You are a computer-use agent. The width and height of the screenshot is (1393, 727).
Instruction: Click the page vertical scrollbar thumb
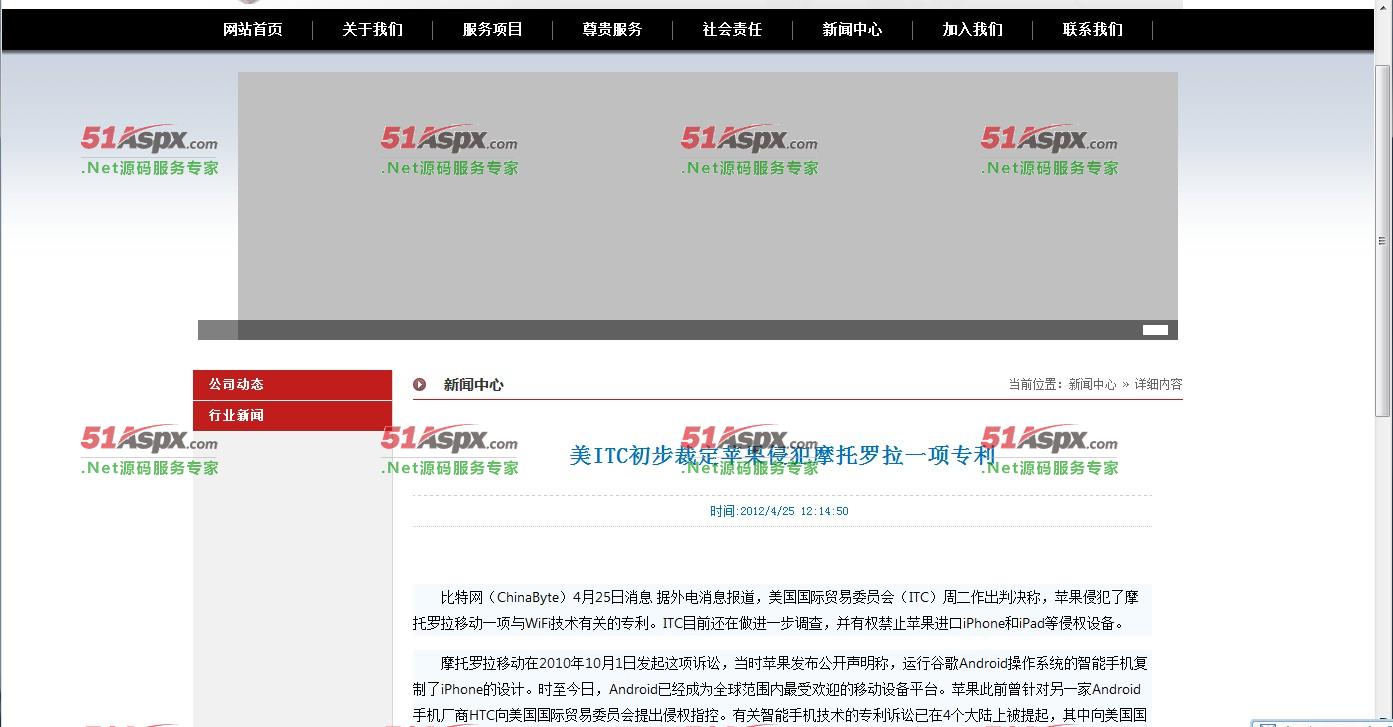coord(1383,240)
